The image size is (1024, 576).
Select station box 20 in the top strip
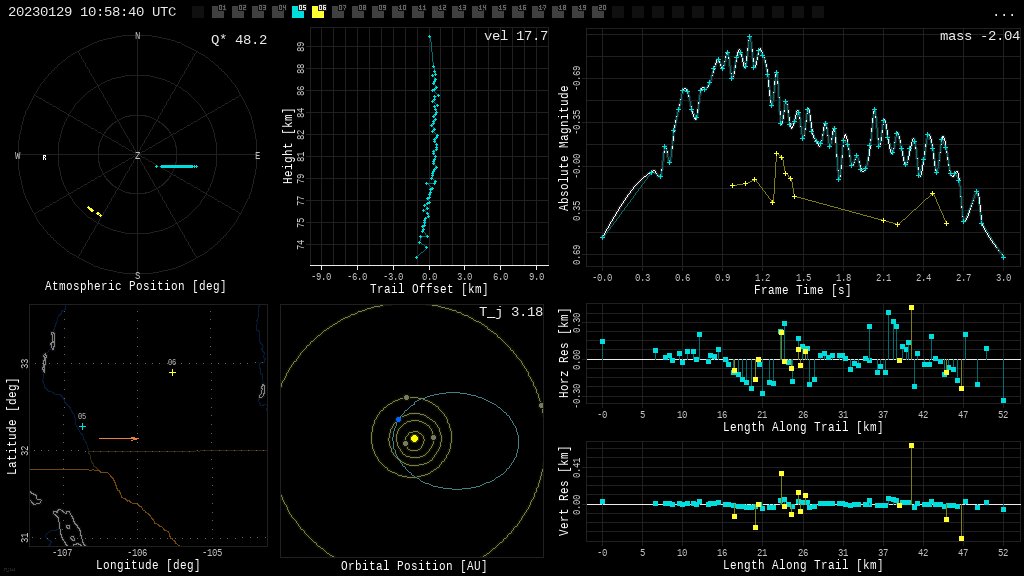coord(599,12)
